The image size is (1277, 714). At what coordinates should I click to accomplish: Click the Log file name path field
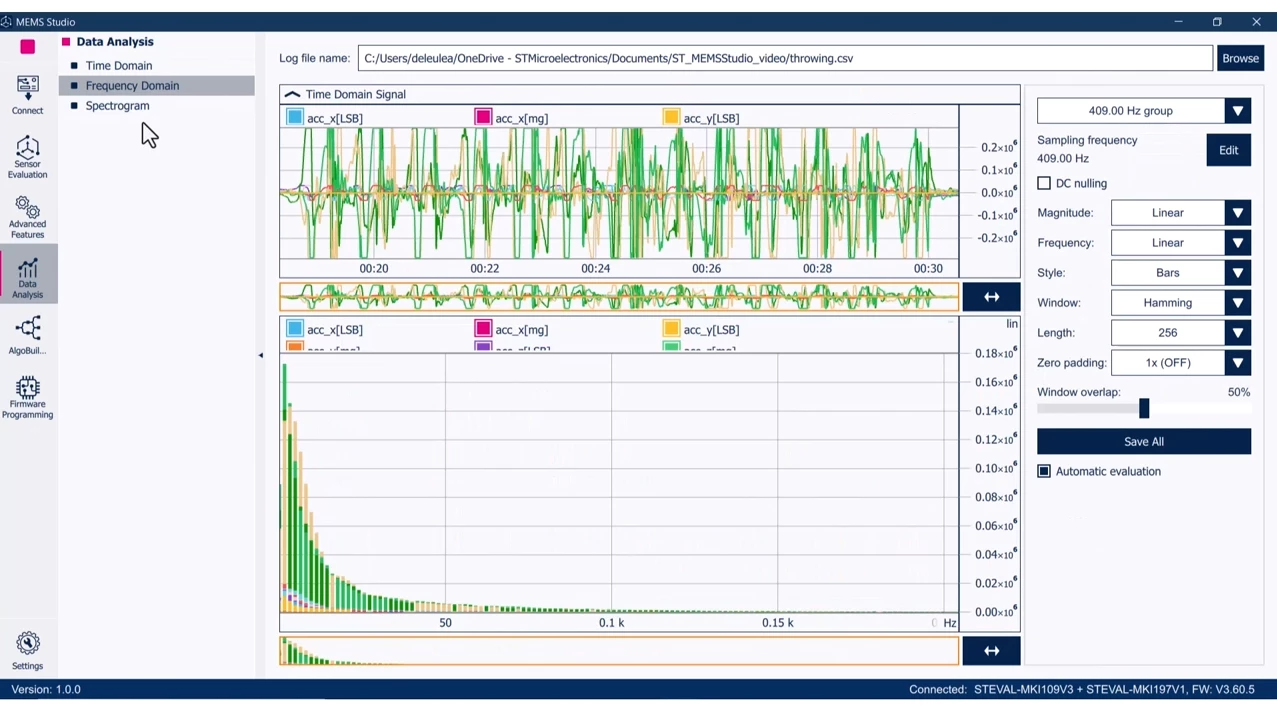coord(785,58)
